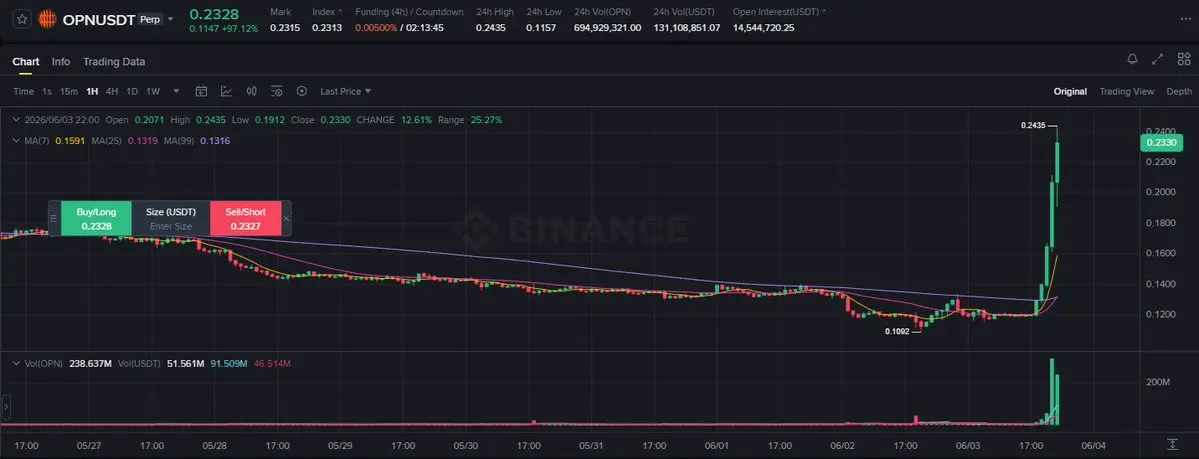Click the Funding (4h) / Countdown label
The image size is (1199, 459).
(409, 12)
